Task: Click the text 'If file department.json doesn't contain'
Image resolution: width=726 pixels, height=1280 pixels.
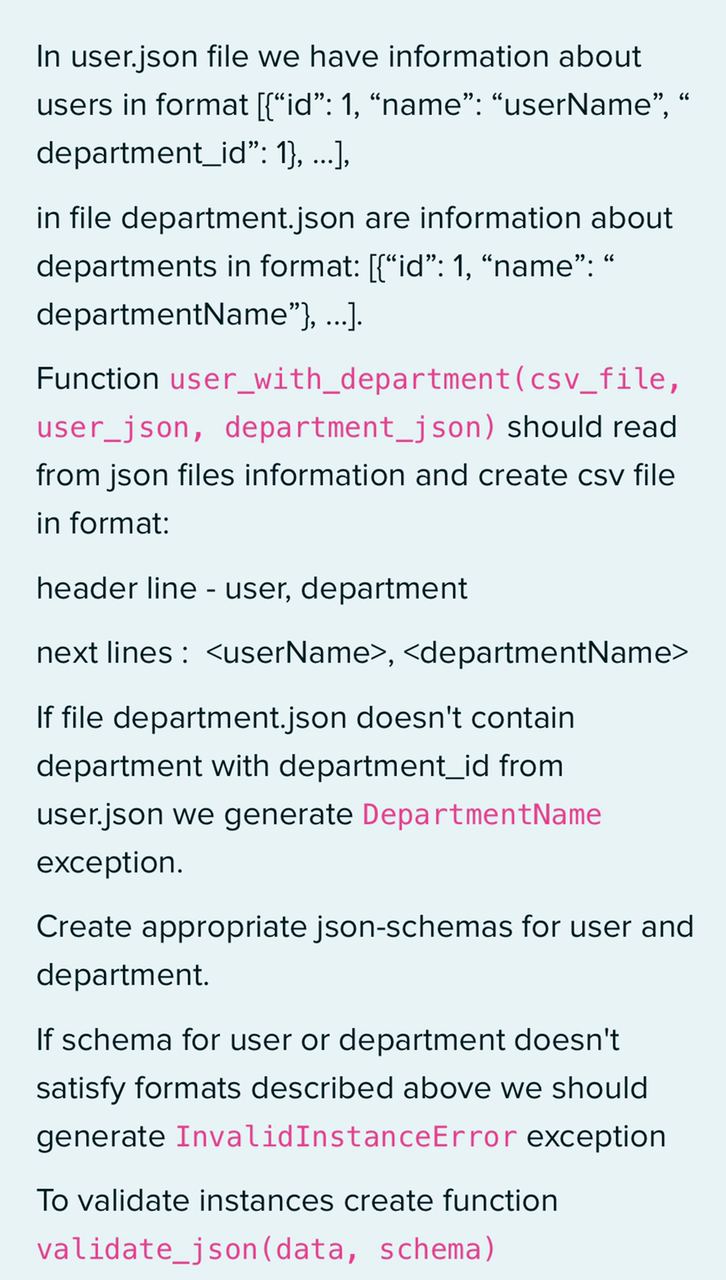Action: click(305, 718)
